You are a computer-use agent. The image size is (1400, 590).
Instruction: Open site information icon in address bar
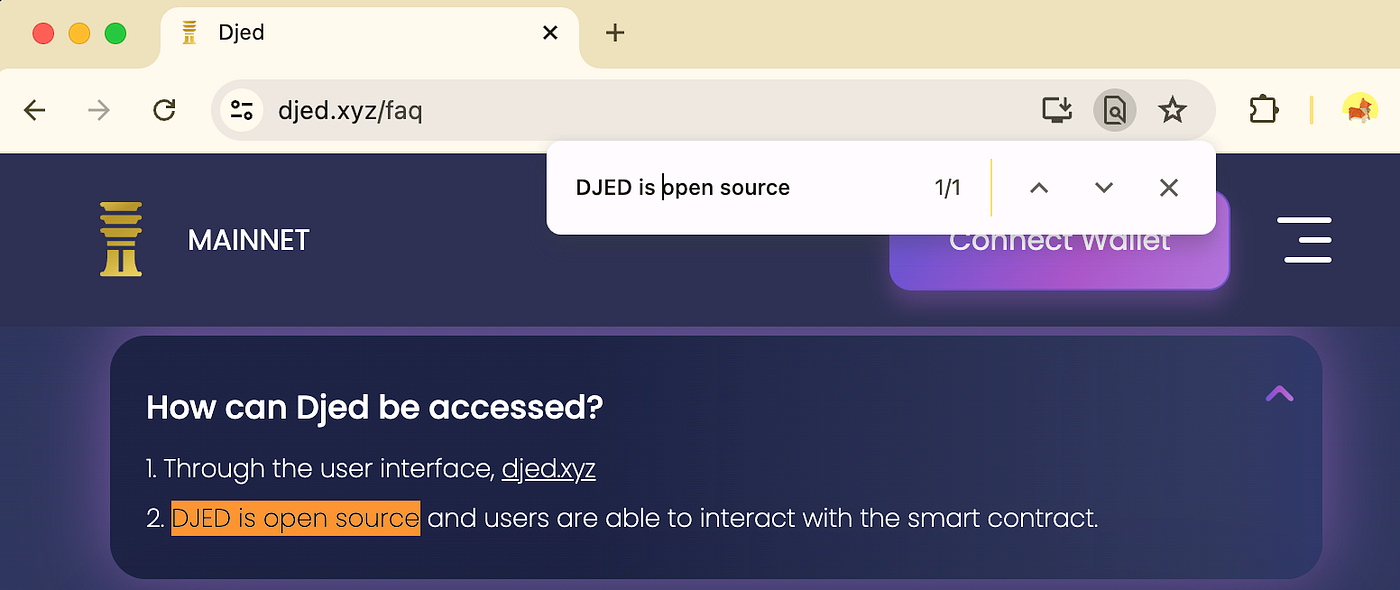(x=241, y=110)
